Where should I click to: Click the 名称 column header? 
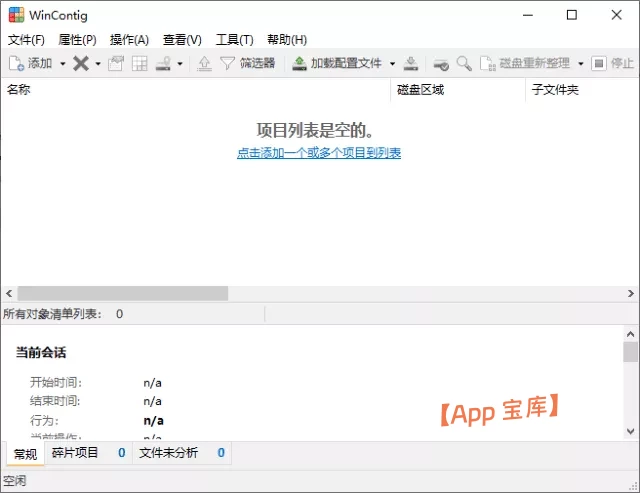(x=196, y=89)
